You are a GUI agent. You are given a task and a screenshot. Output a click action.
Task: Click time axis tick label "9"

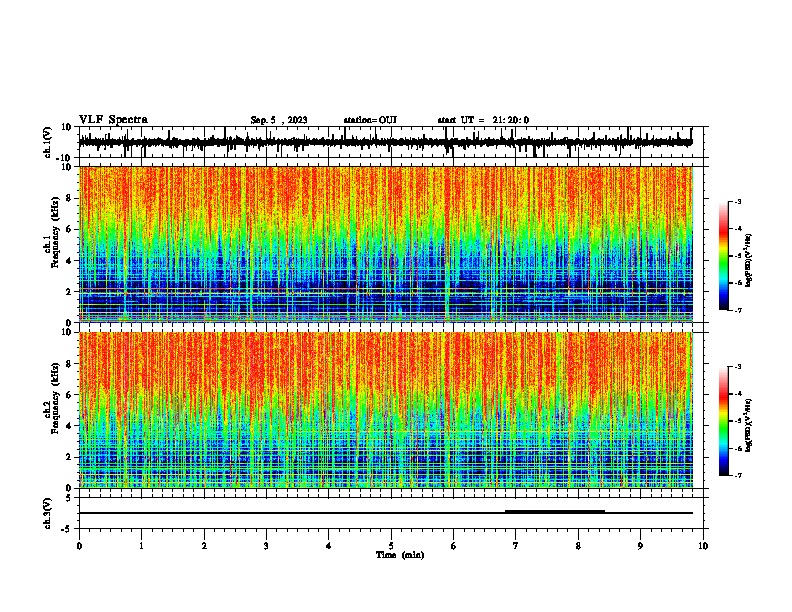pos(640,546)
